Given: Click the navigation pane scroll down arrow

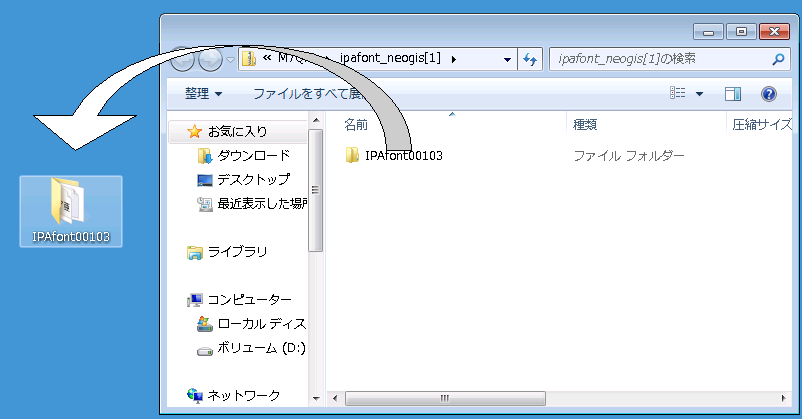Looking at the screenshot, I should 316,399.
